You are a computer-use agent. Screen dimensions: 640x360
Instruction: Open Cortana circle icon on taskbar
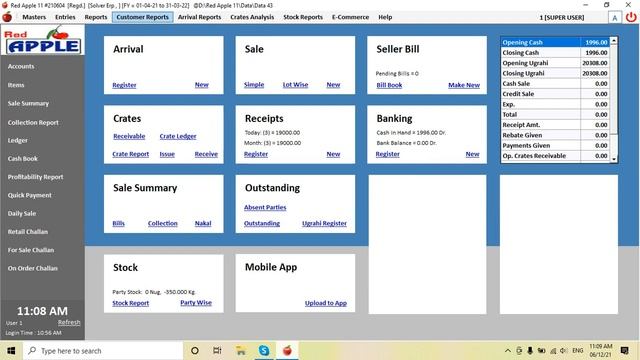(x=195, y=351)
